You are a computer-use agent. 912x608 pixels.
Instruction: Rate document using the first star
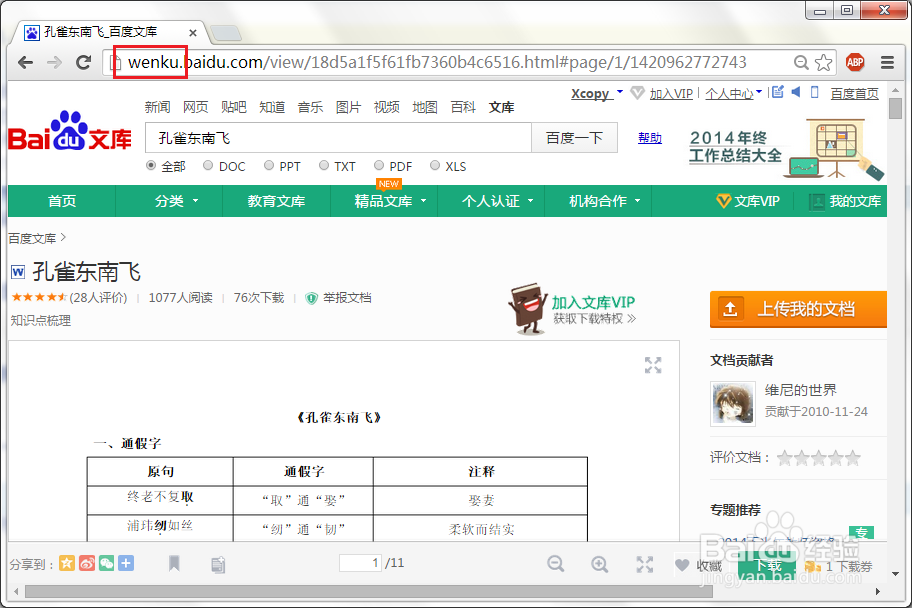785,458
